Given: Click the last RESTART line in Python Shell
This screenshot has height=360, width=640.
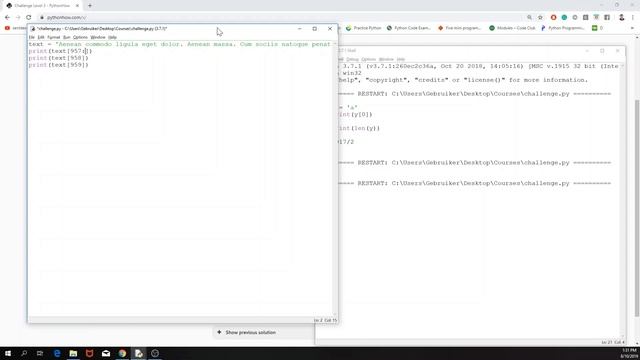Looking at the screenshot, I should point(475,183).
